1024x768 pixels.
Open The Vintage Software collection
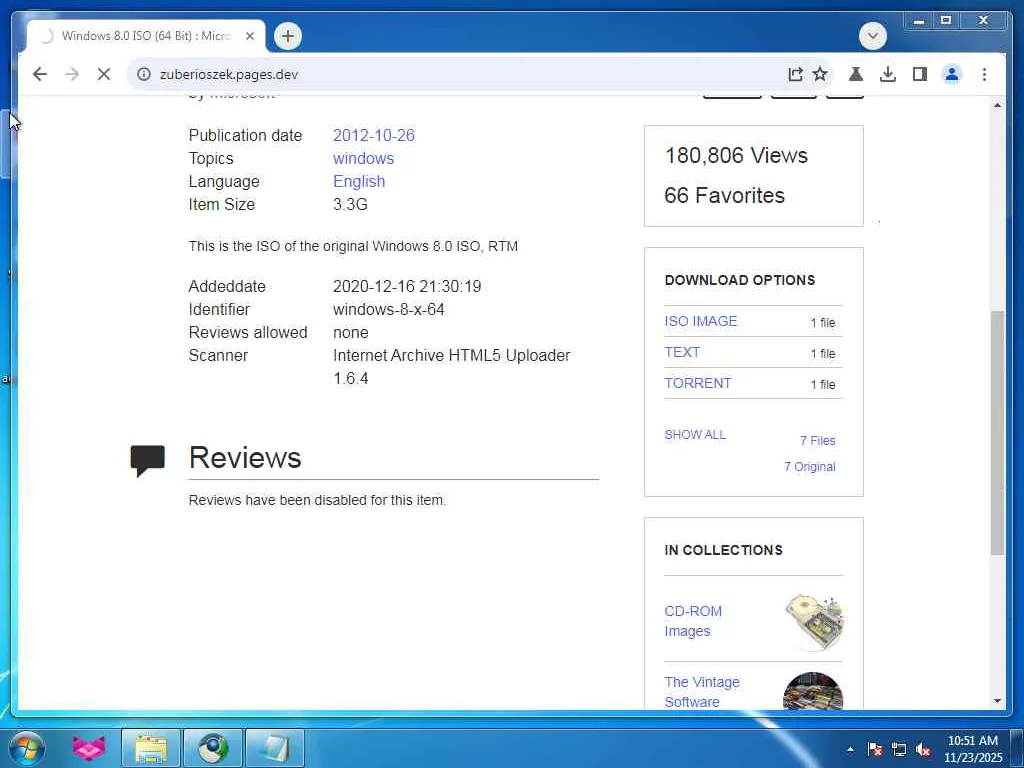click(x=702, y=692)
